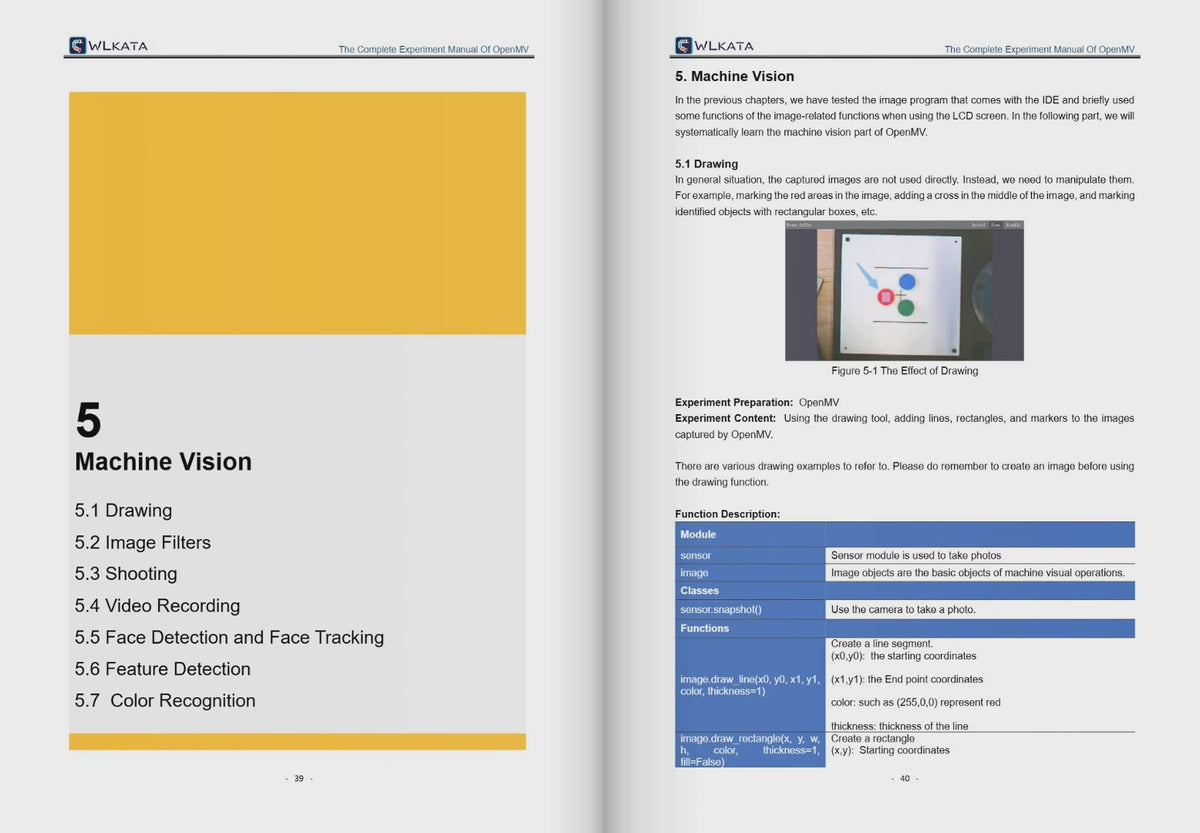This screenshot has width=1200, height=833.
Task: Click the green circle in the figure
Action: click(x=906, y=308)
